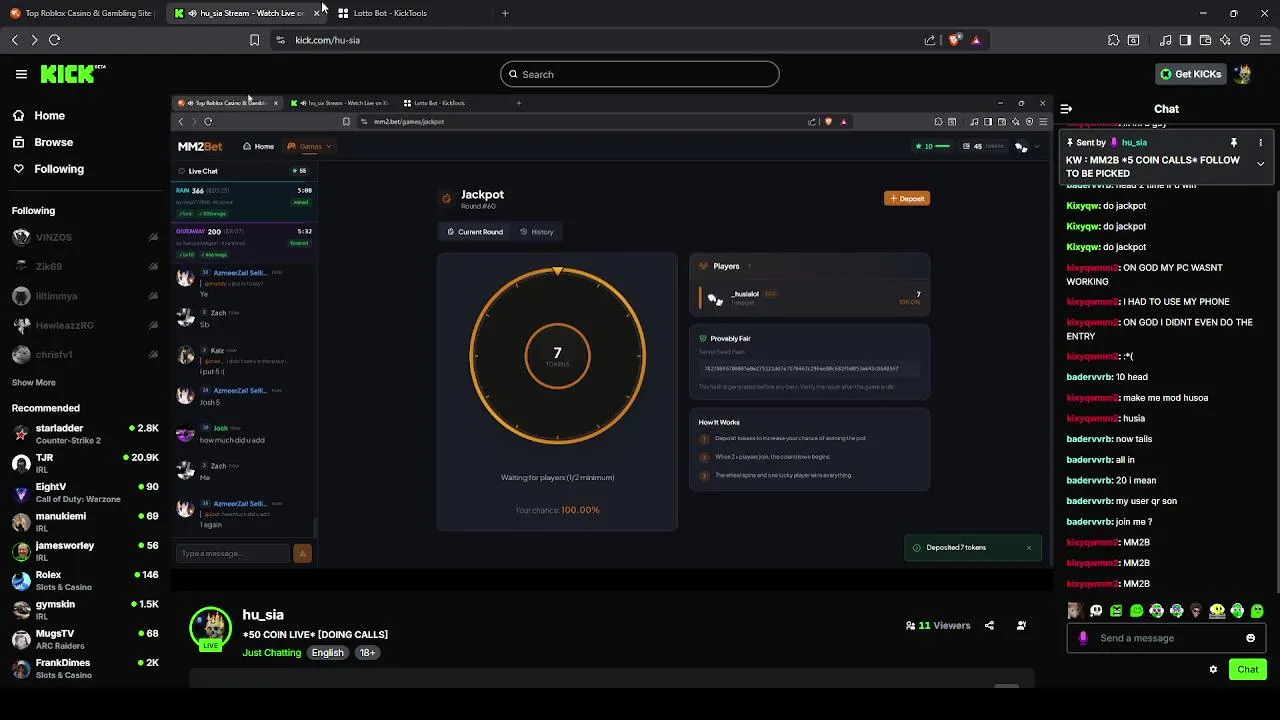Bookmark this page in address bar
This screenshot has width=1280, height=720.
click(x=254, y=40)
